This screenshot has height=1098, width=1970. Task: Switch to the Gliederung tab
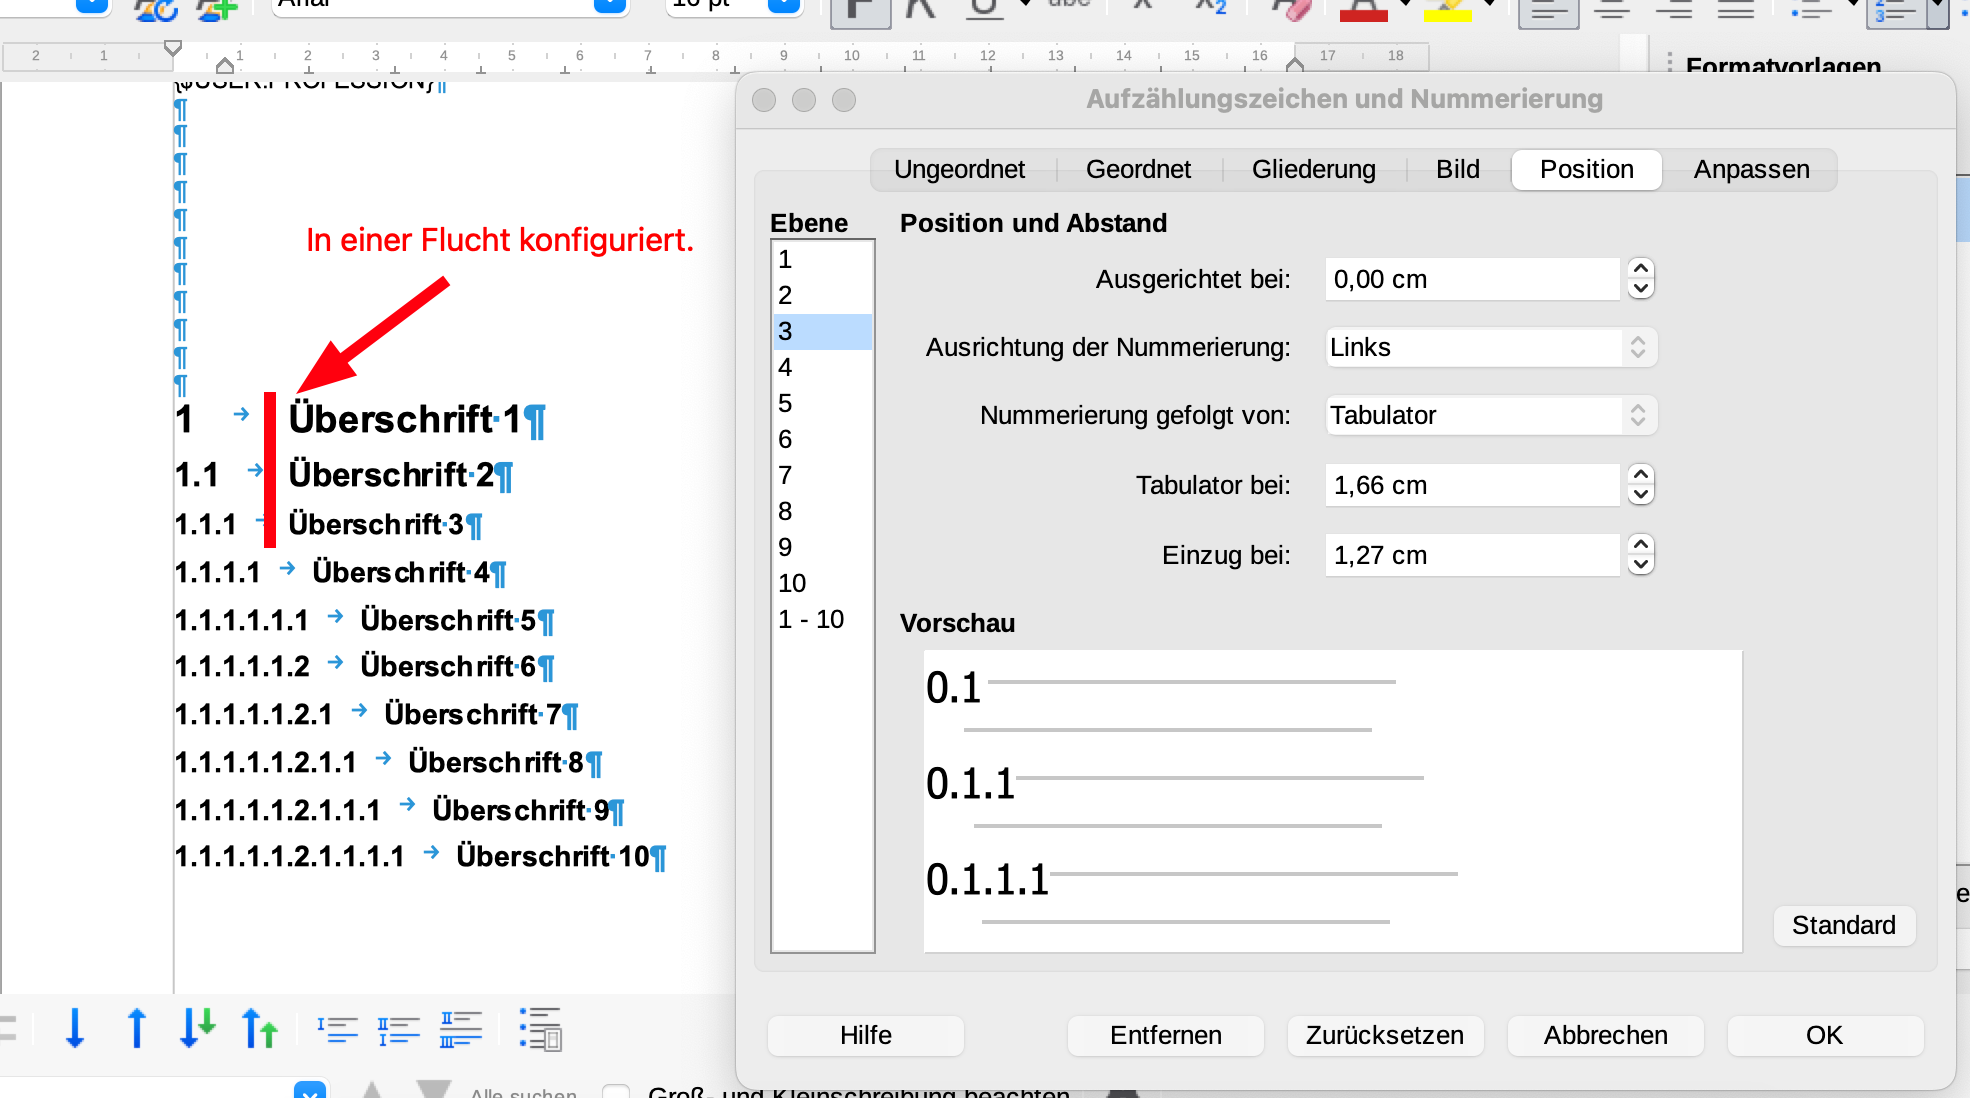1313,170
